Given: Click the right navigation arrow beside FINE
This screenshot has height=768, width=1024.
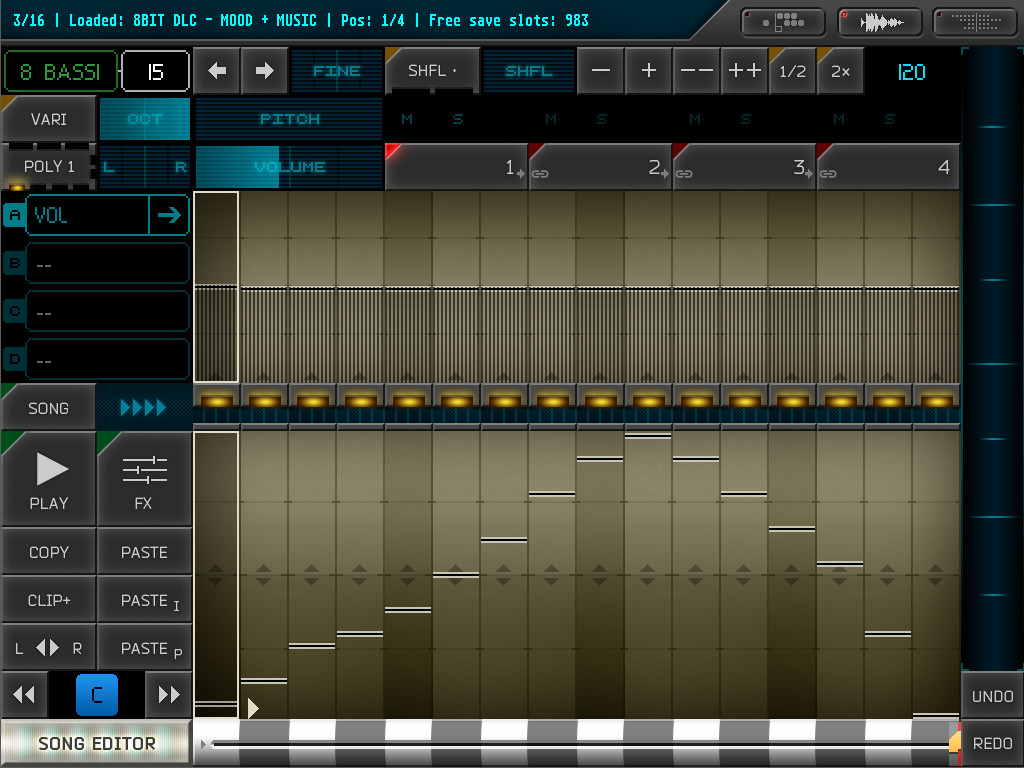Looking at the screenshot, I should [263, 70].
